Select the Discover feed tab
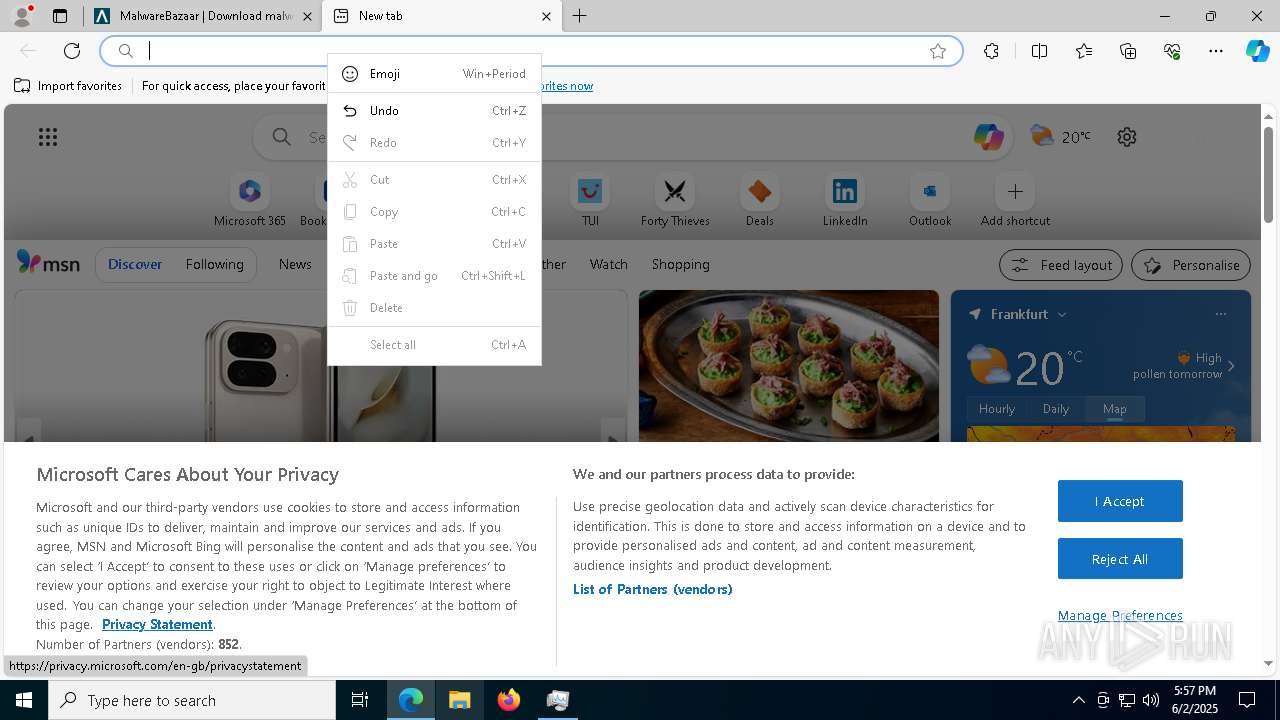This screenshot has height=720, width=1280. click(135, 265)
